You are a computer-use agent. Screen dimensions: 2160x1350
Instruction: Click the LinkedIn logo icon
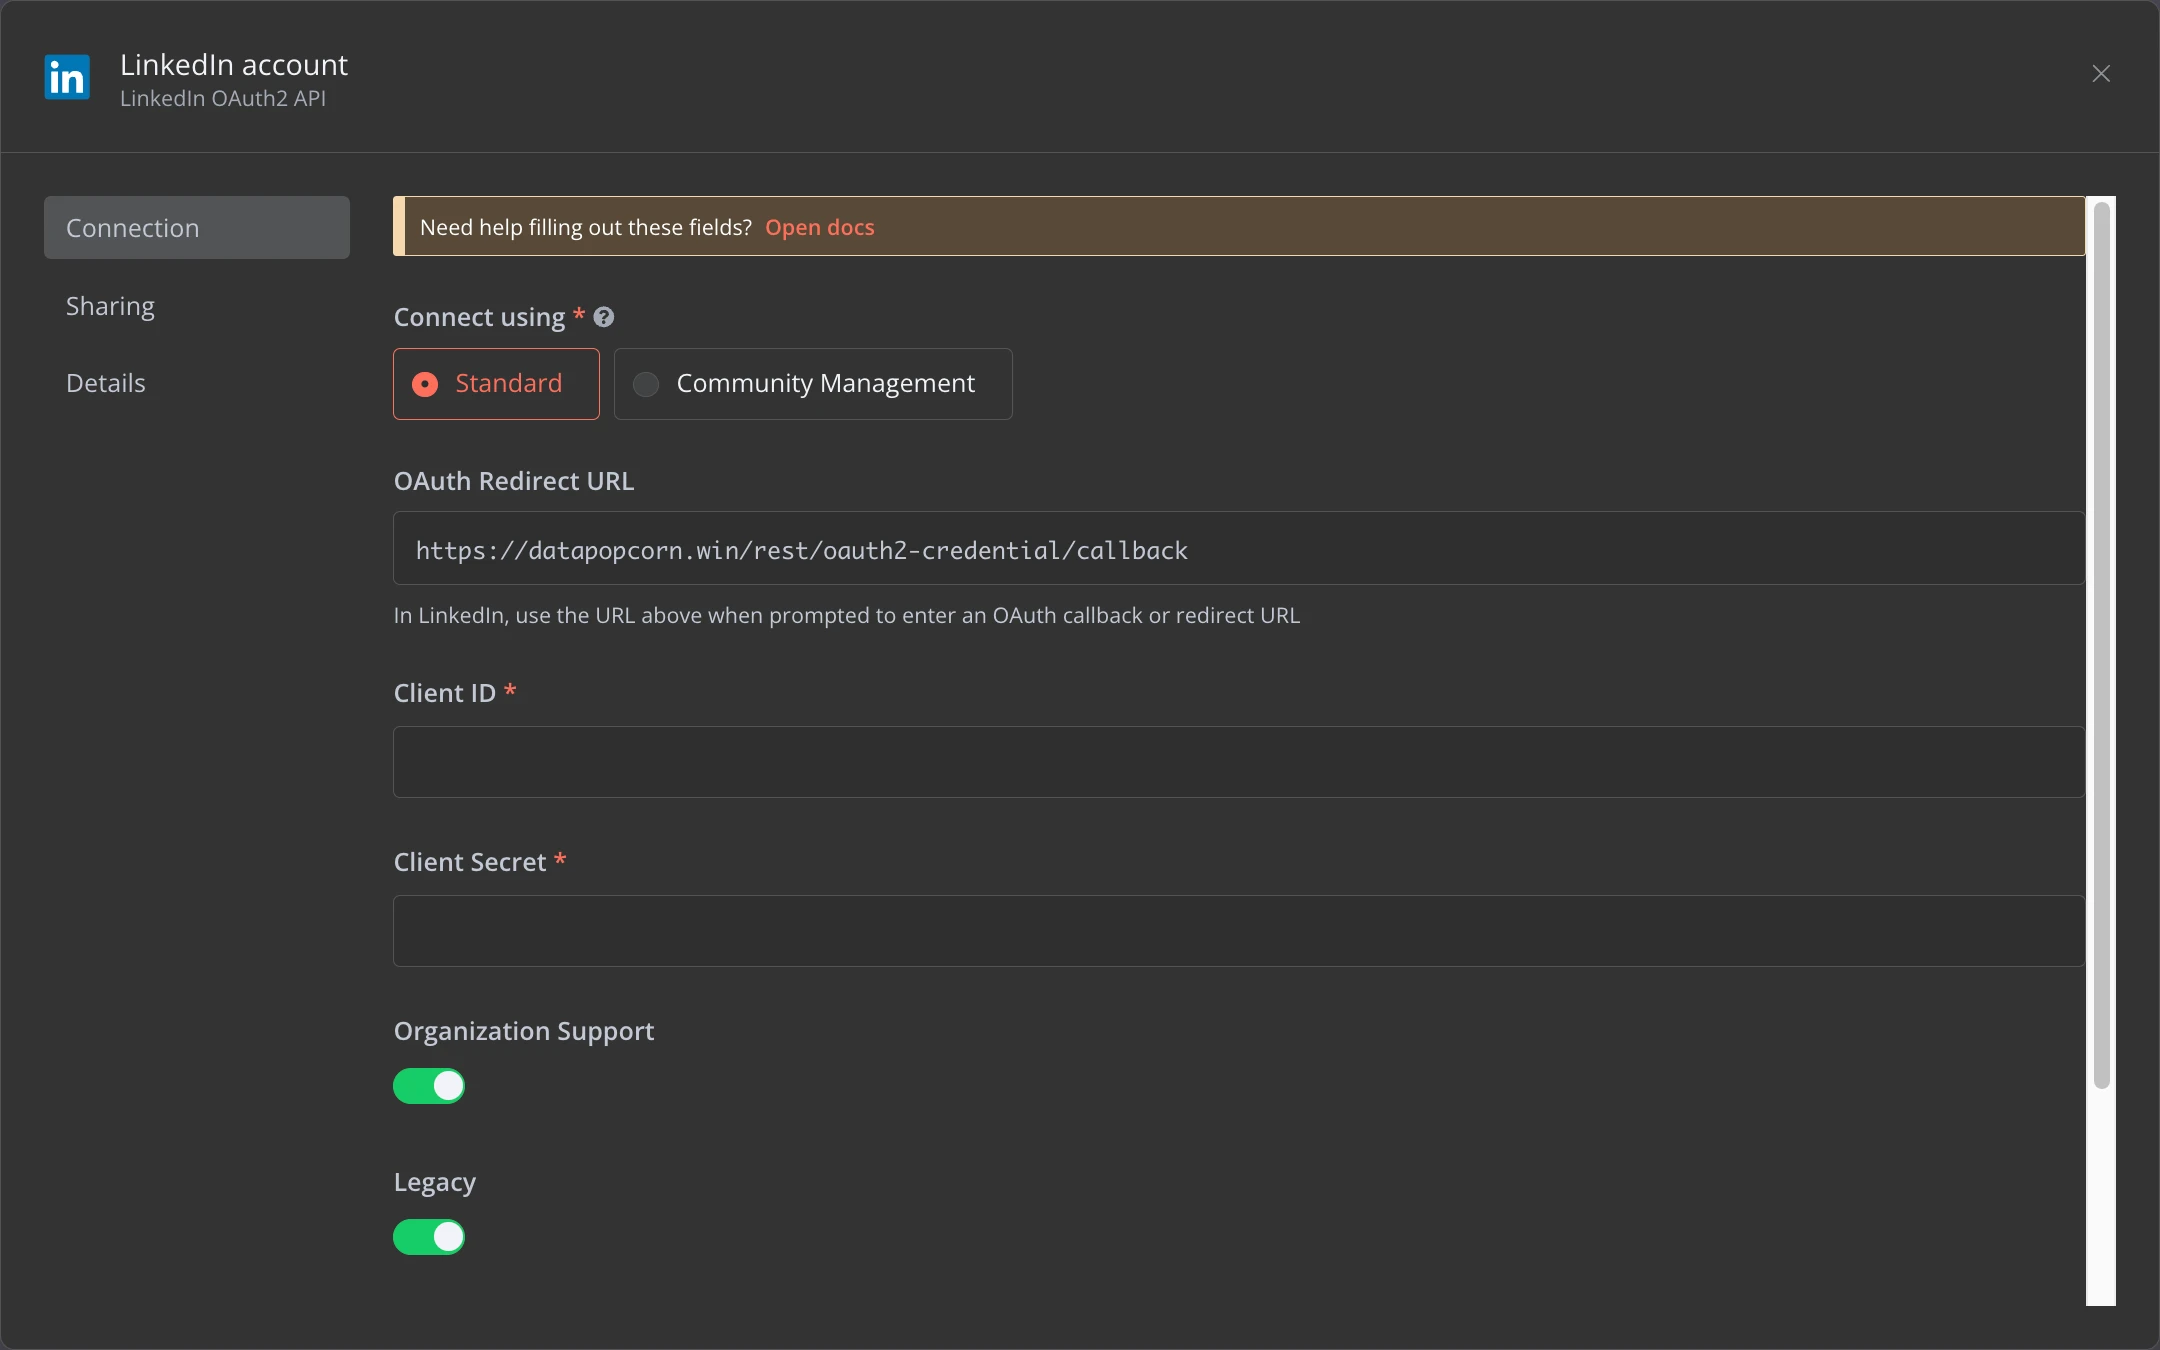tap(67, 78)
